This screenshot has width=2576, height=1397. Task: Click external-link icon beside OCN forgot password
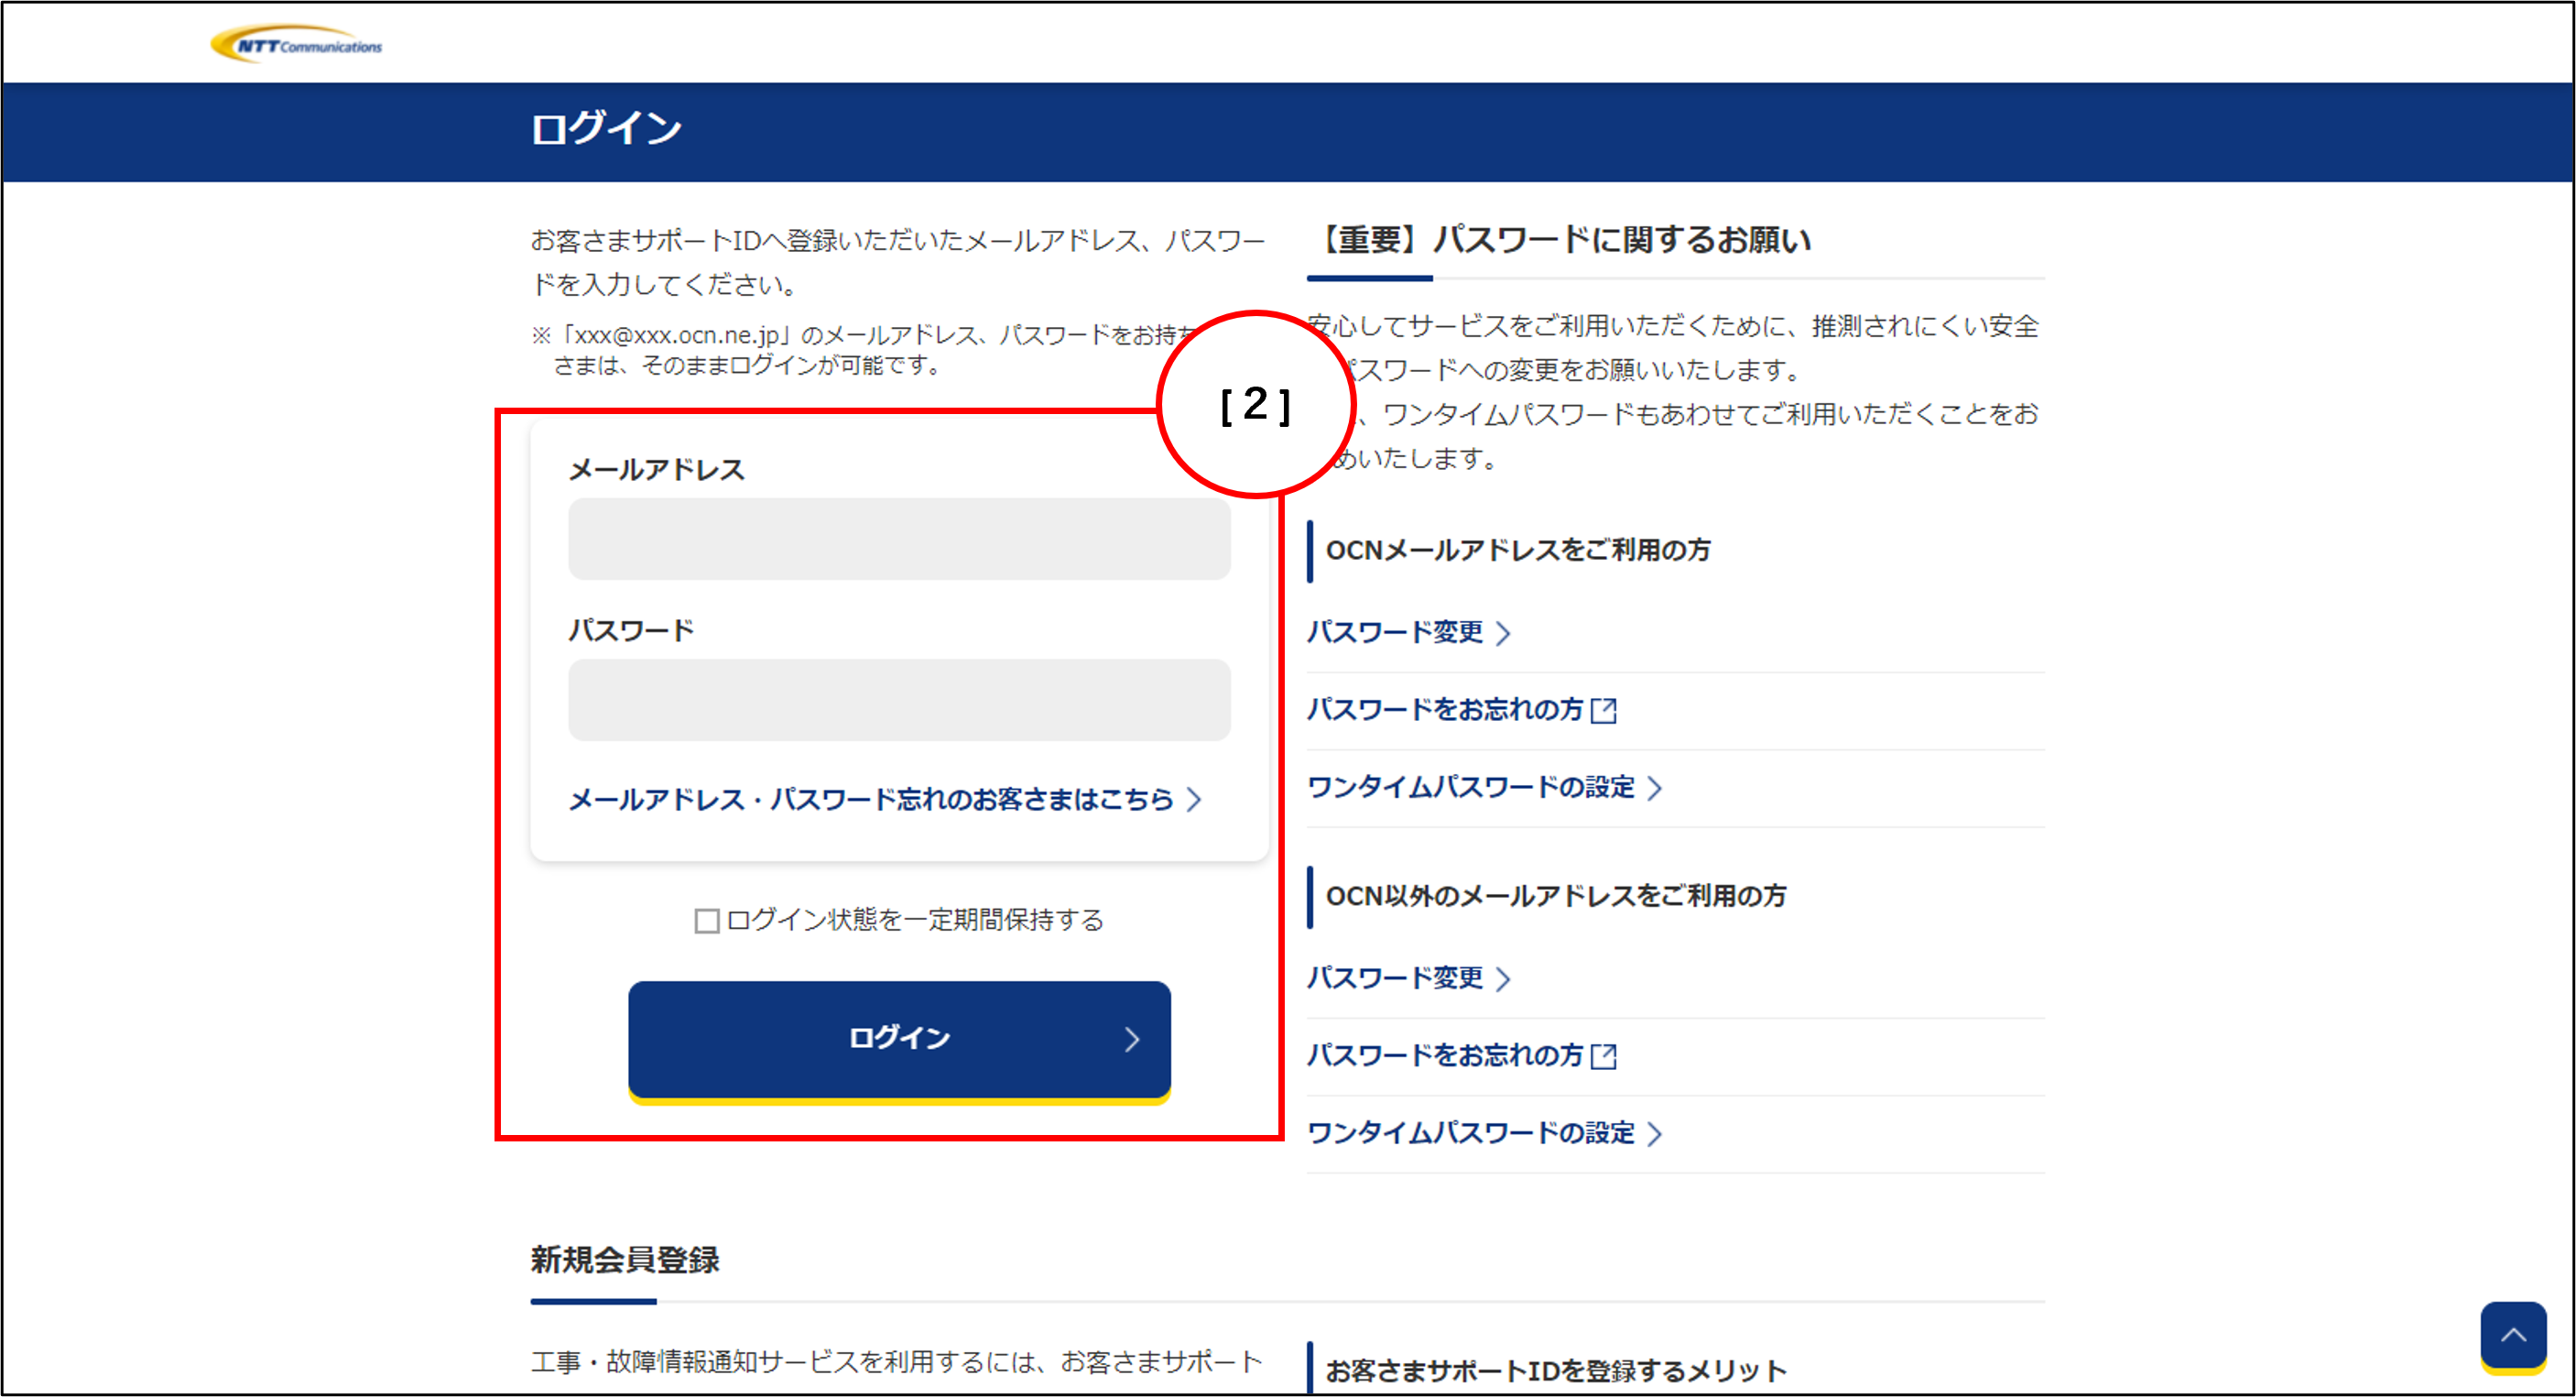click(1603, 710)
